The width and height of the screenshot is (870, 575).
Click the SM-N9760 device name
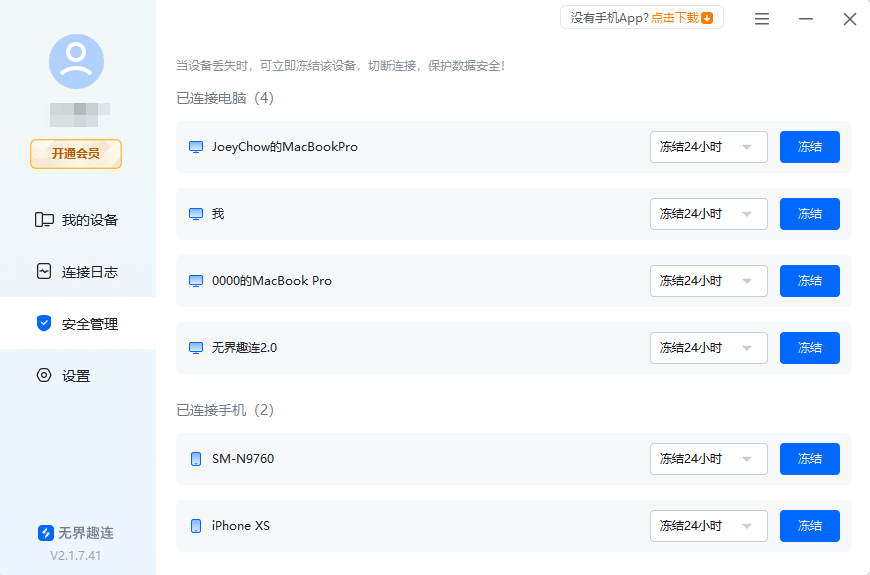[243, 459]
